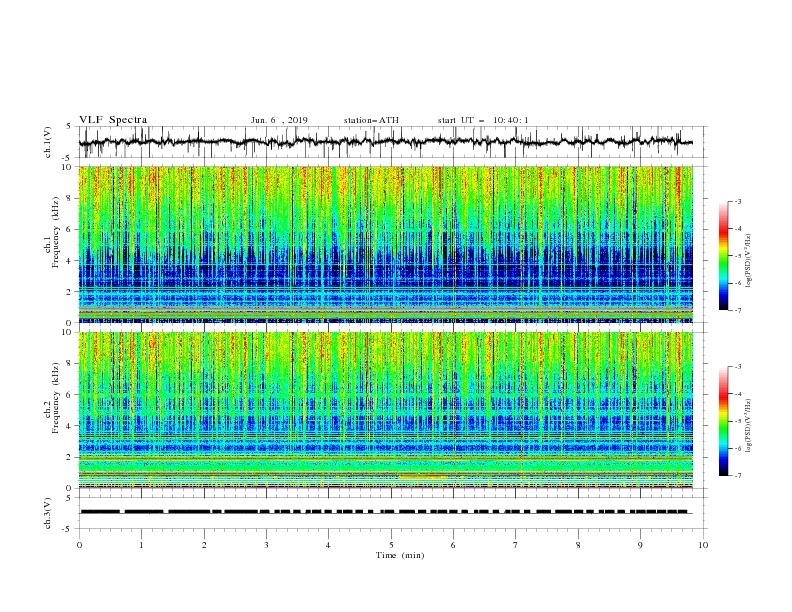This screenshot has height=612, width=792.
Task: Click inside the ch.1 spectrogram panel
Action: [386, 244]
